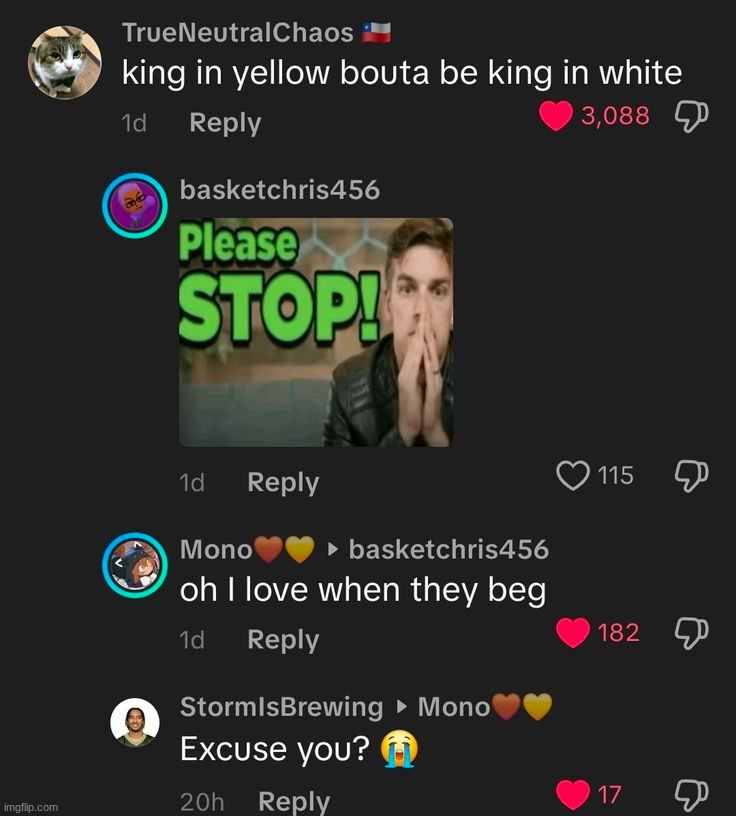Reply to TrueNeutralChaos's comment

pos(224,122)
